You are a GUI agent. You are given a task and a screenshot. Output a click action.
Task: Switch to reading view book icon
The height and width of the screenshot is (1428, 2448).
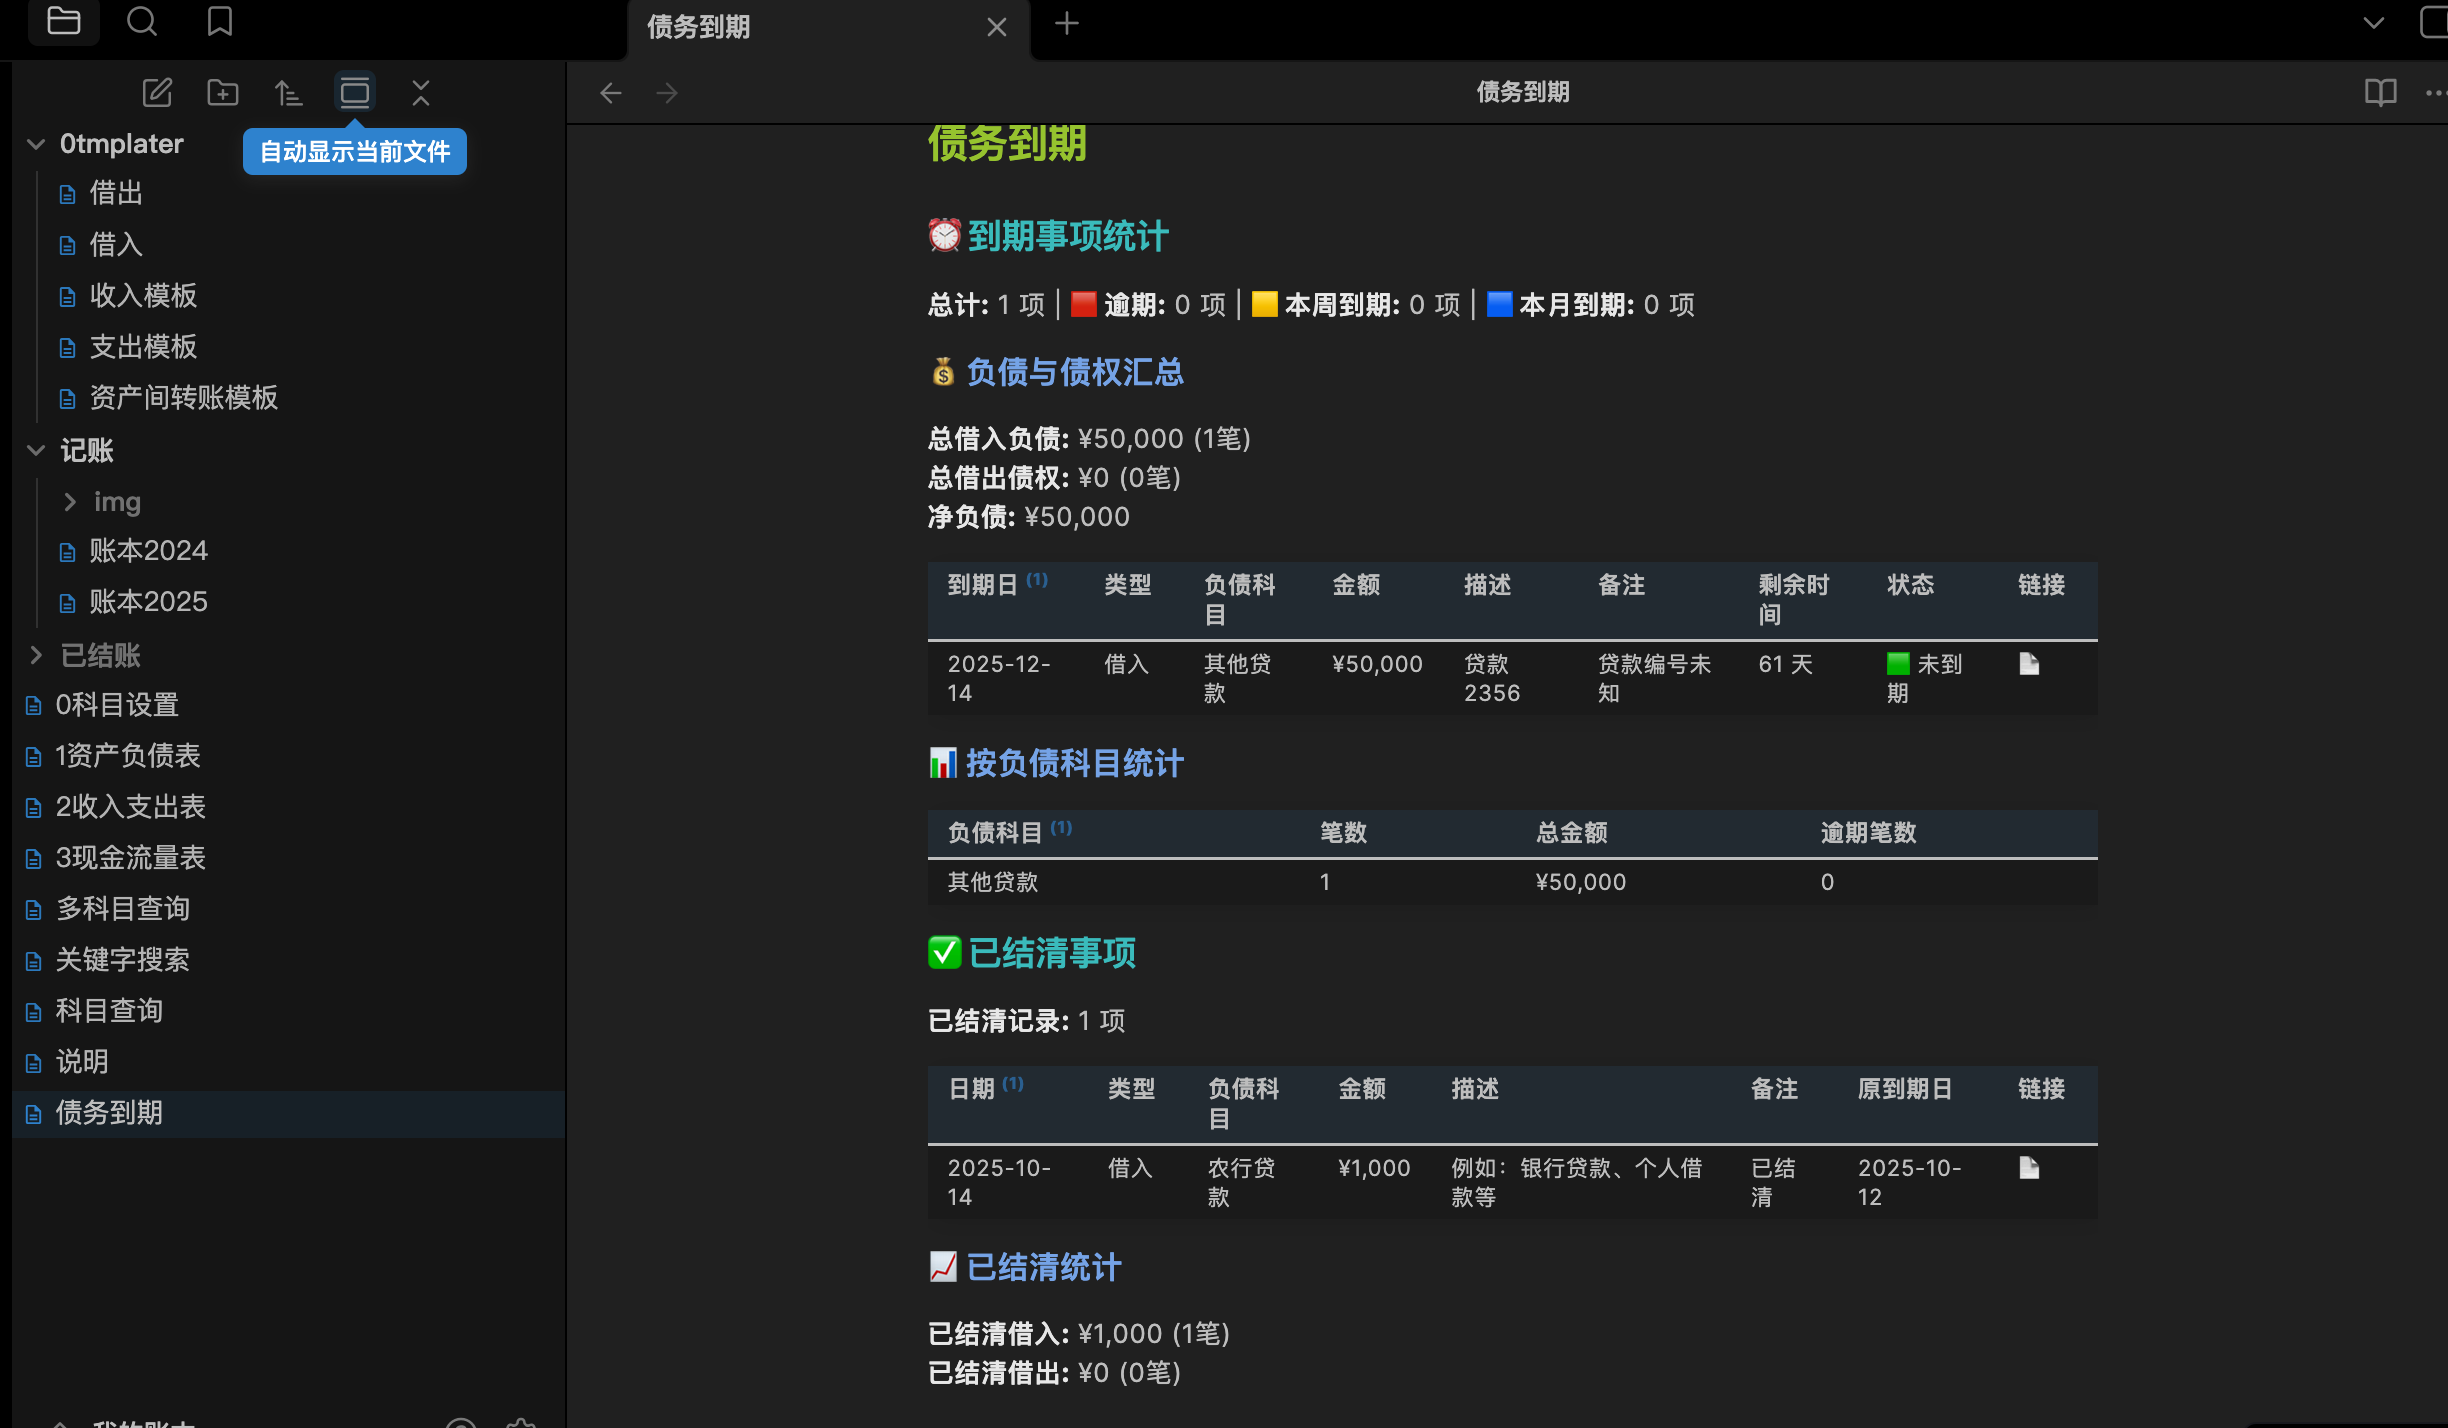[2380, 93]
